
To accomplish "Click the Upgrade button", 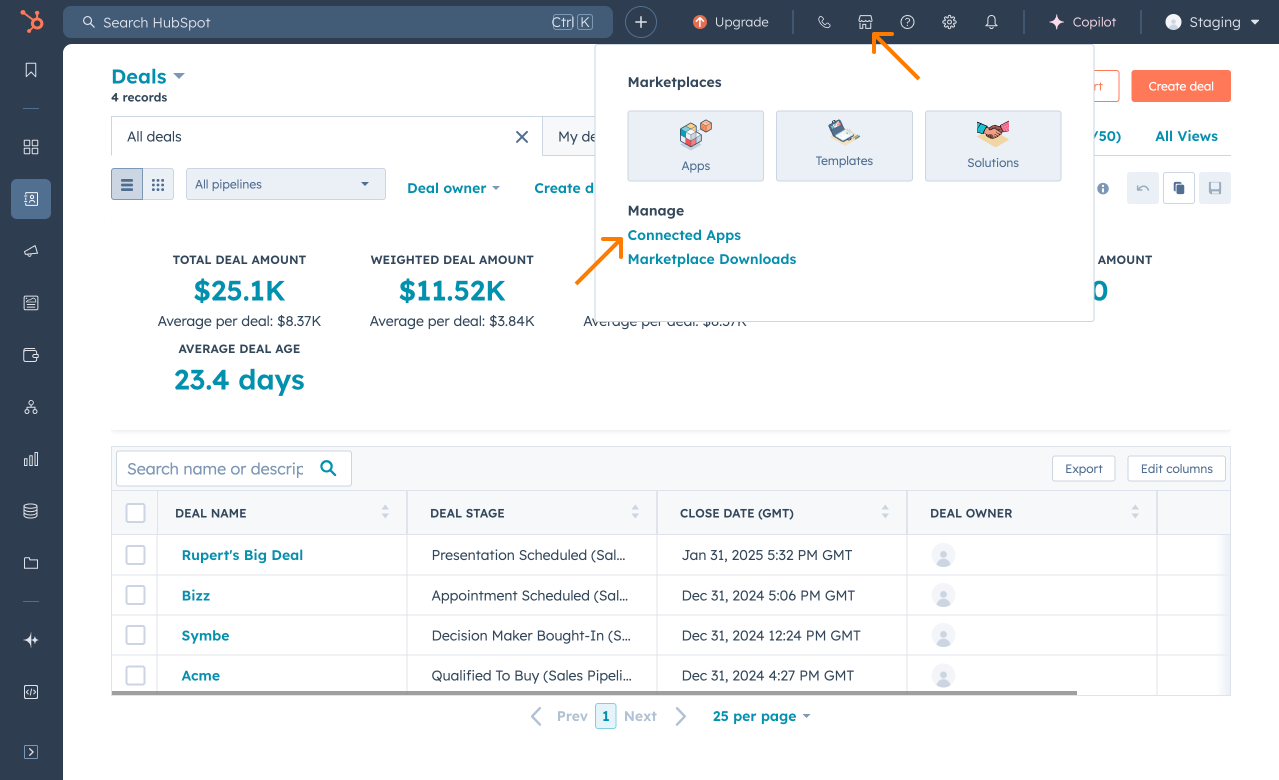I will coord(731,22).
